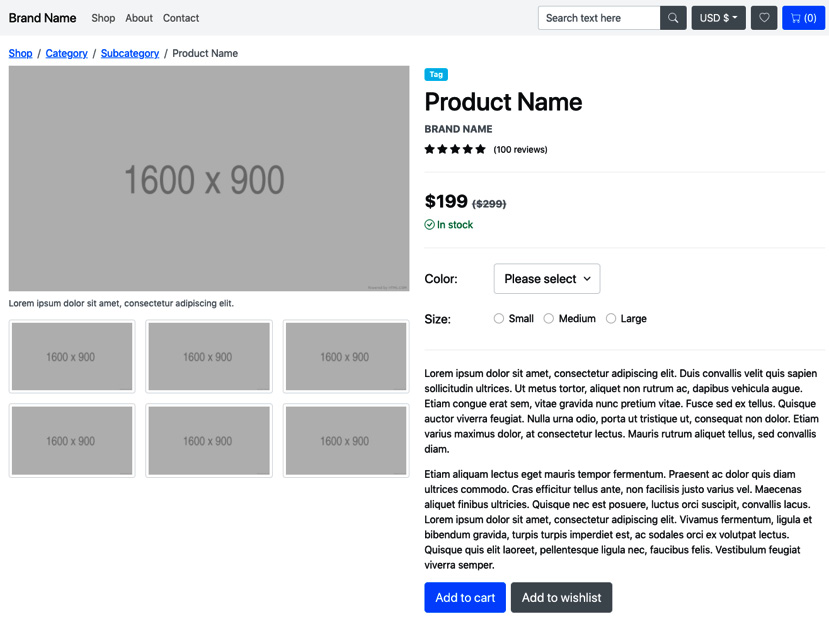Choose the Large size option

click(x=611, y=319)
